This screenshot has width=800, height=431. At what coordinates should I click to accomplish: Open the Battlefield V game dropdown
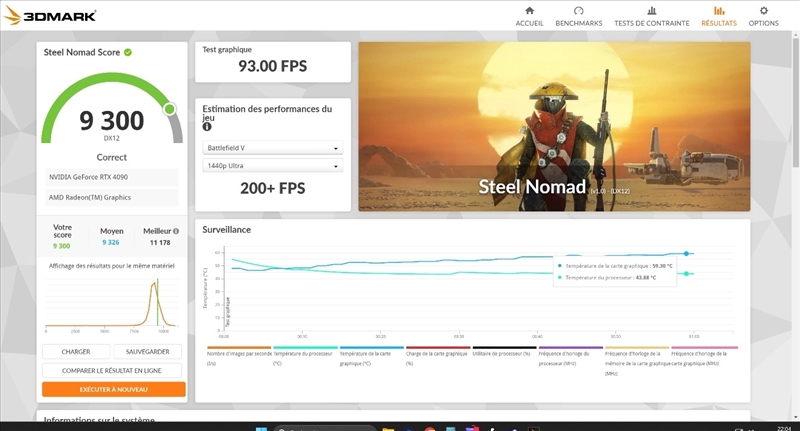coord(272,148)
